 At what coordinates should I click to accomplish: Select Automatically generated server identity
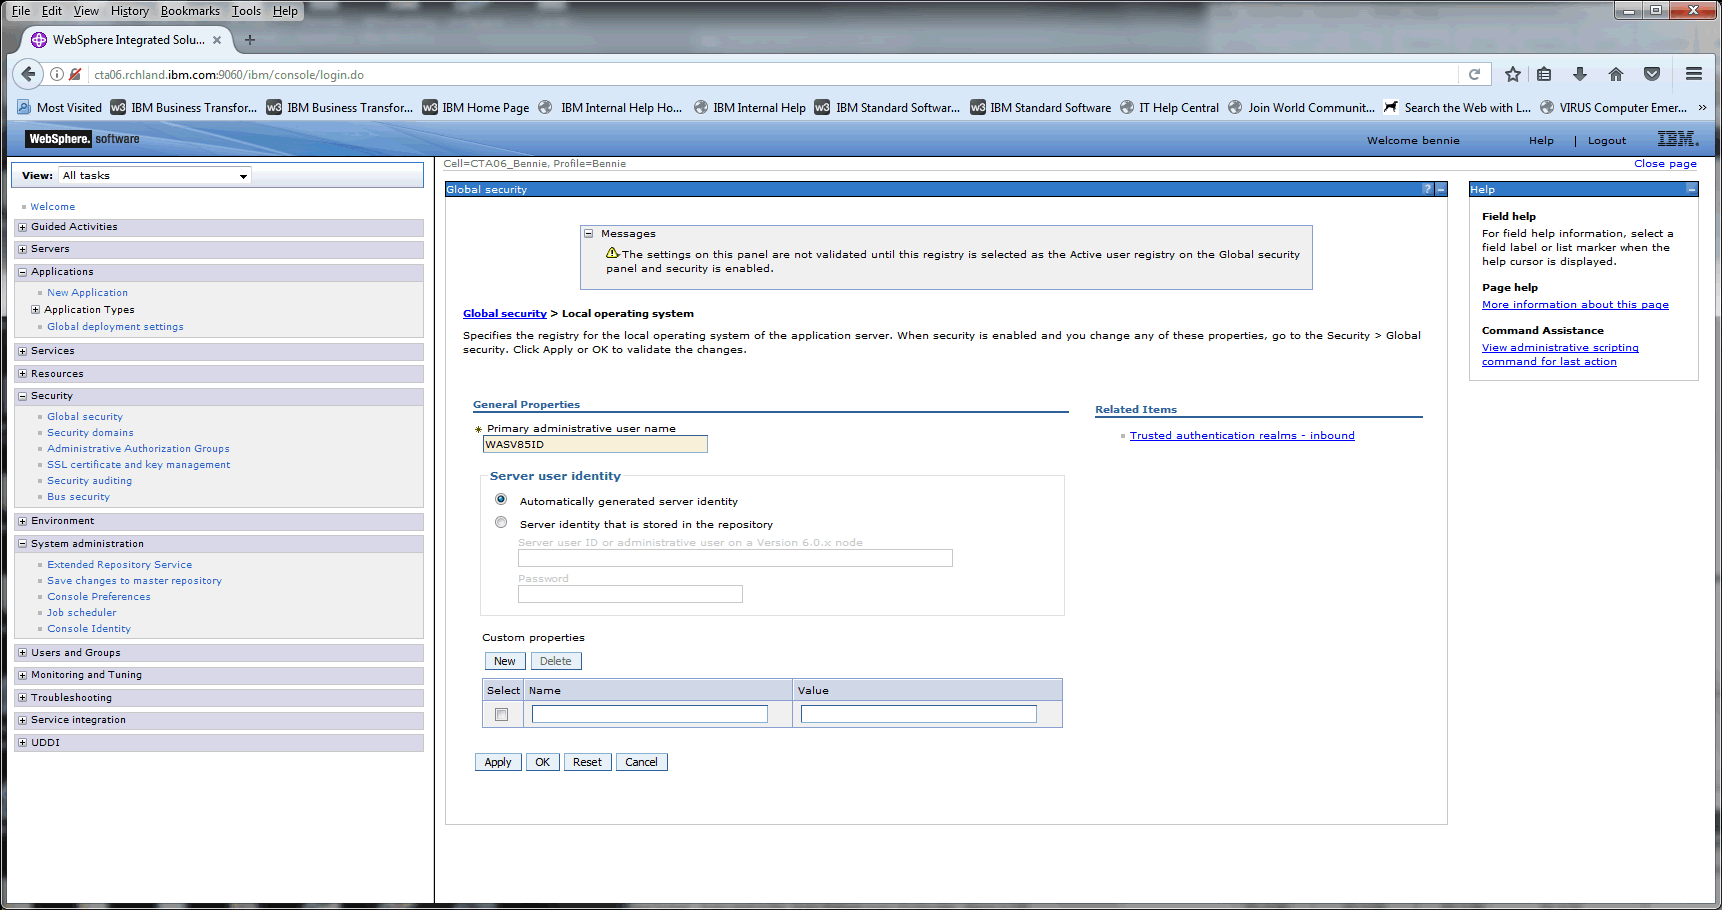tap(501, 499)
